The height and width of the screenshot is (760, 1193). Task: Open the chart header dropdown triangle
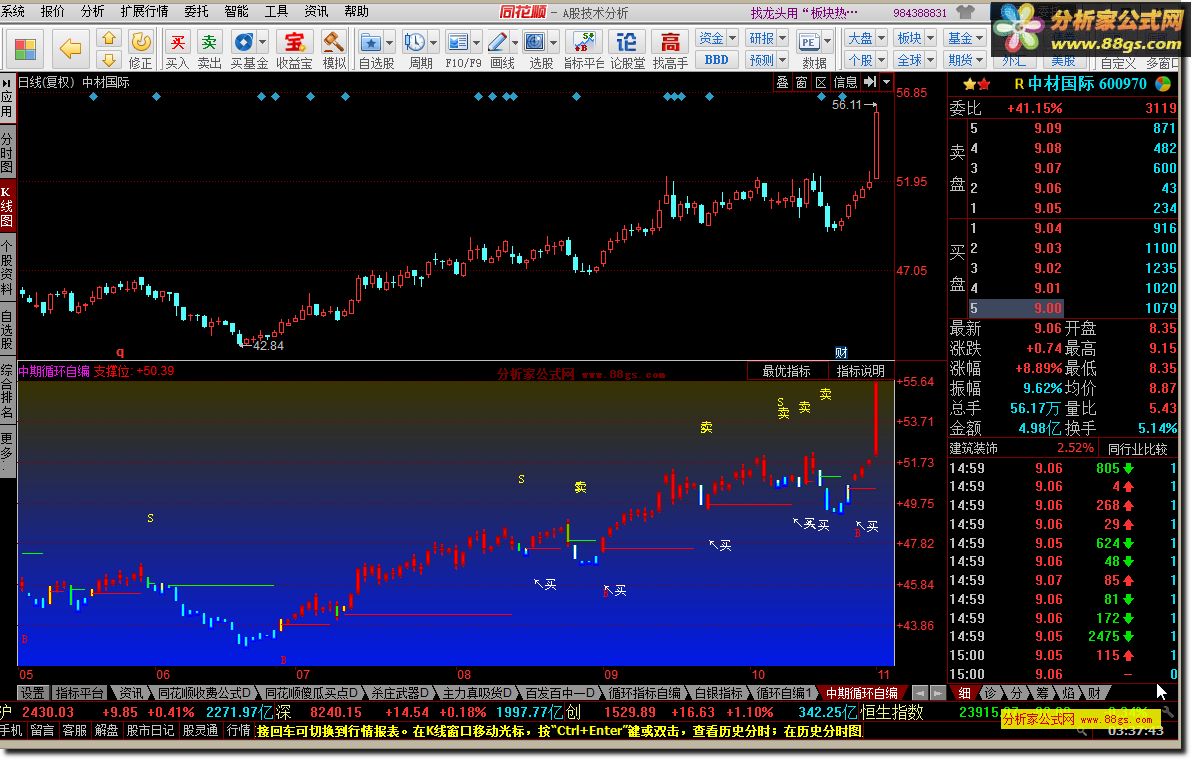[x=886, y=82]
